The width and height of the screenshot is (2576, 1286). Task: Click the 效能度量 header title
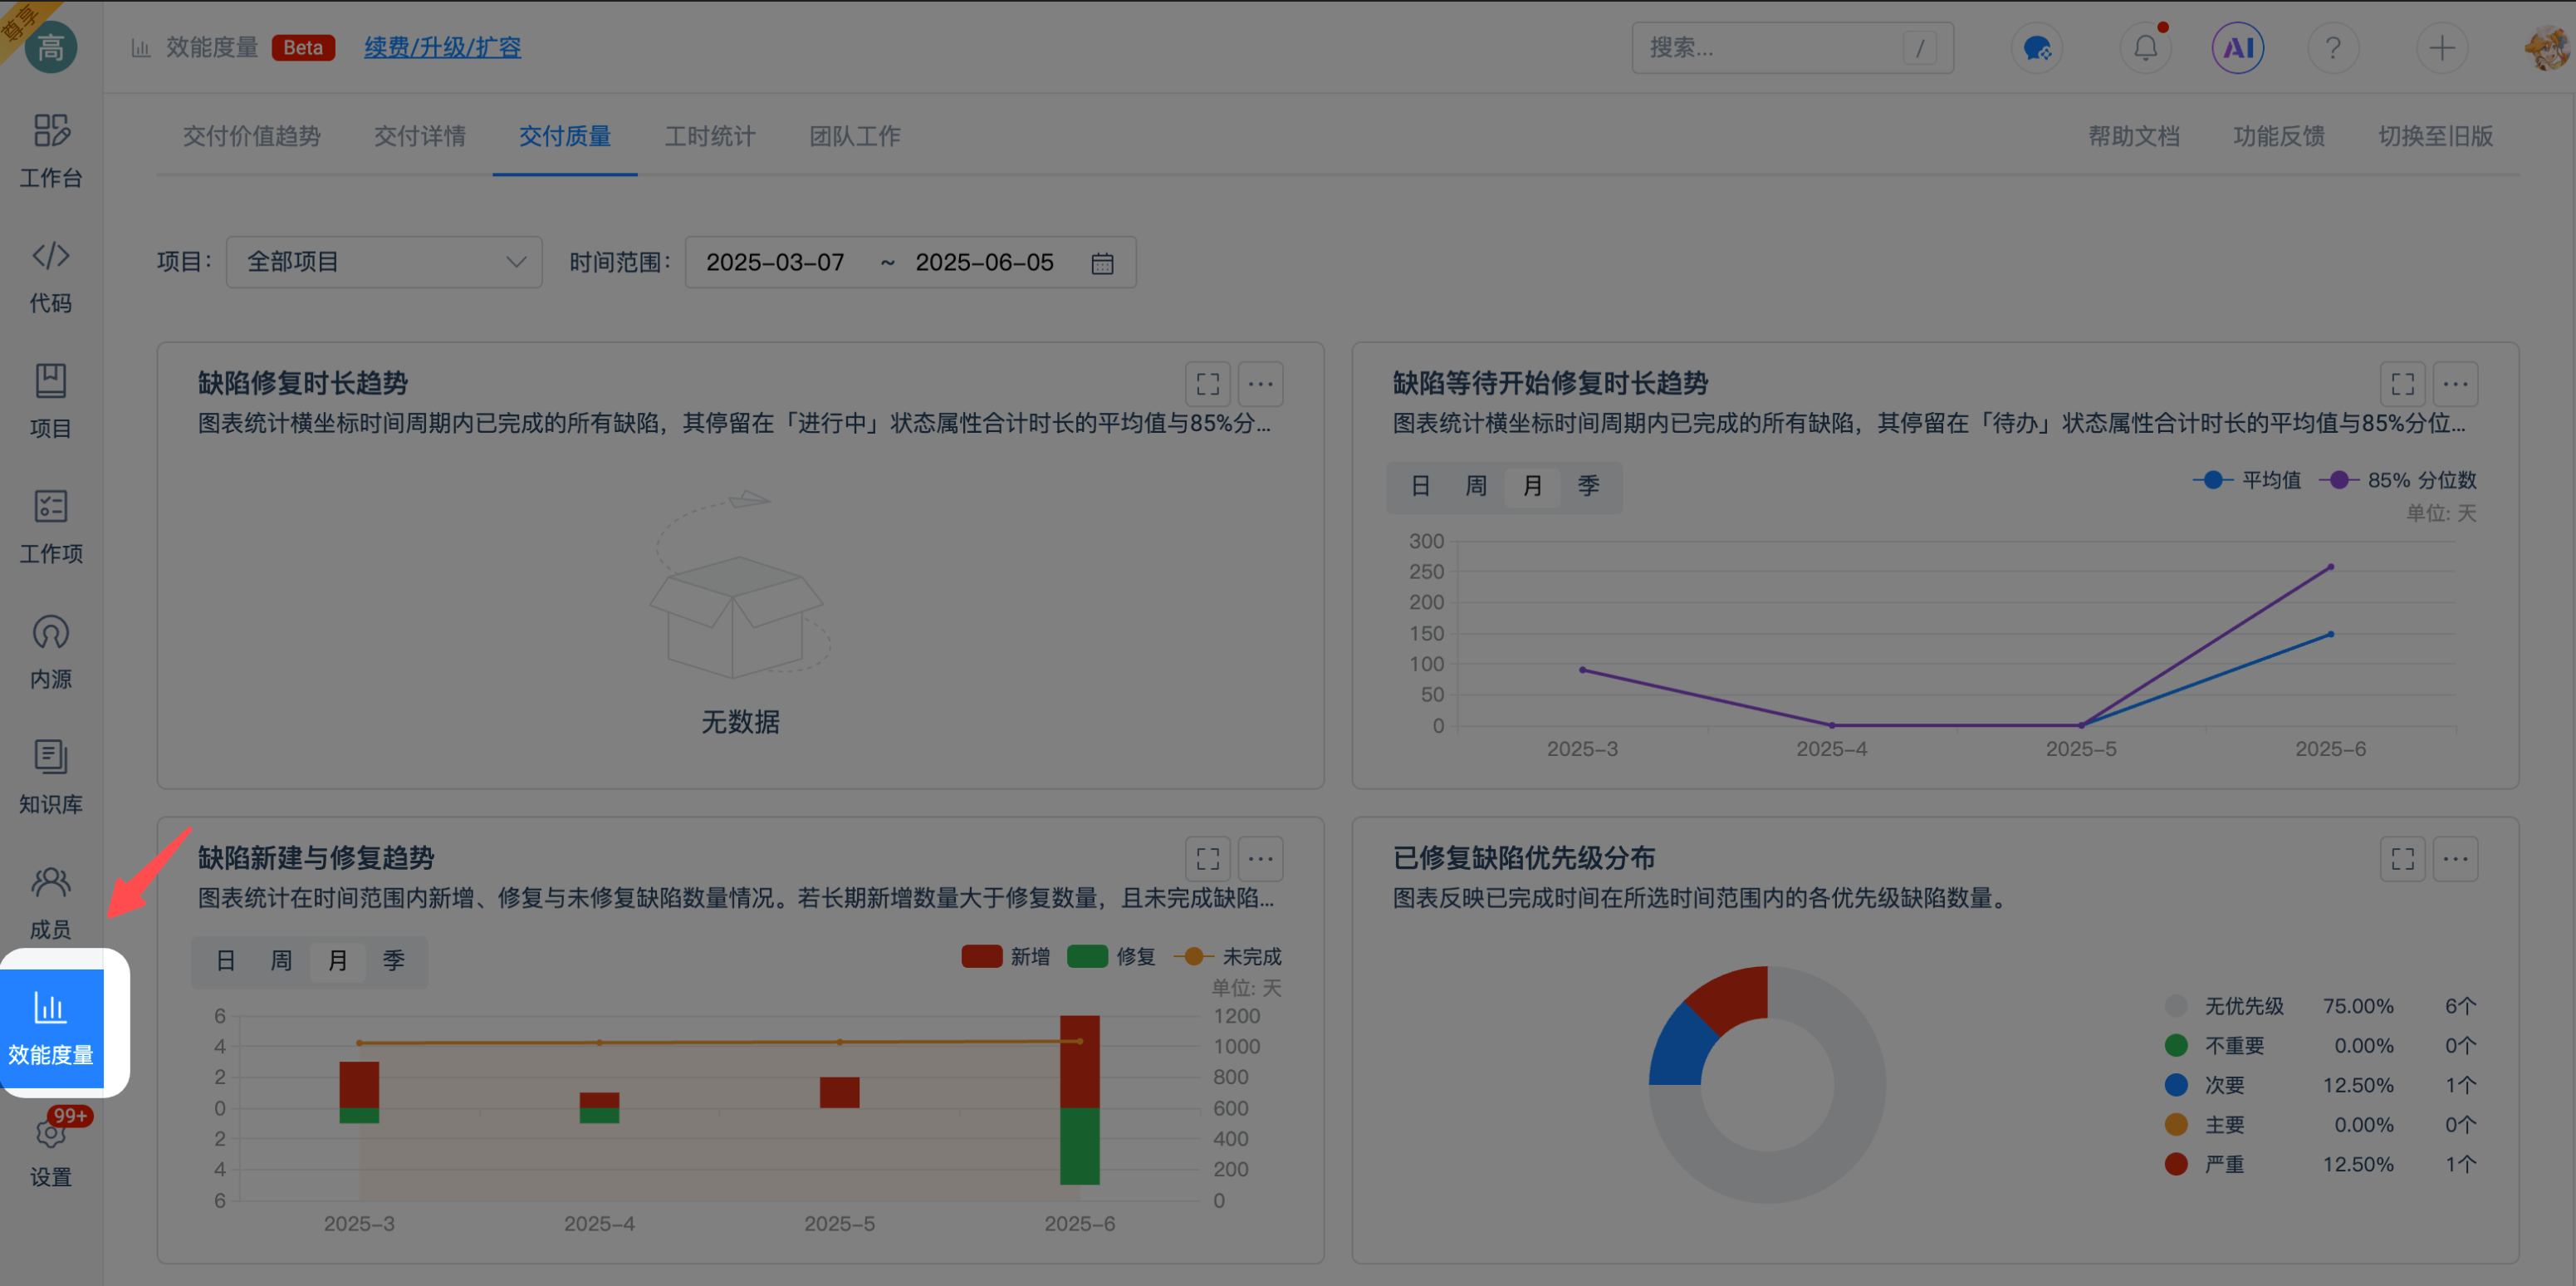pyautogui.click(x=212, y=47)
